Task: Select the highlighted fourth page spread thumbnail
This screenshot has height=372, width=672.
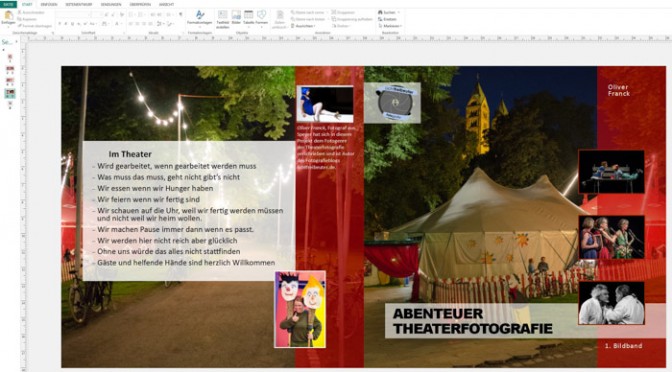Action: [x=10, y=93]
